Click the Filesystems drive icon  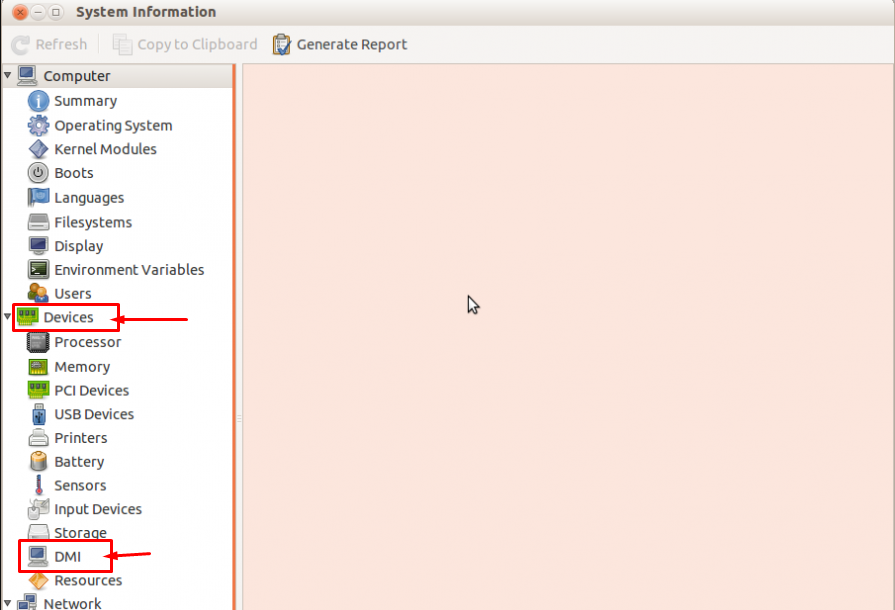(x=38, y=222)
